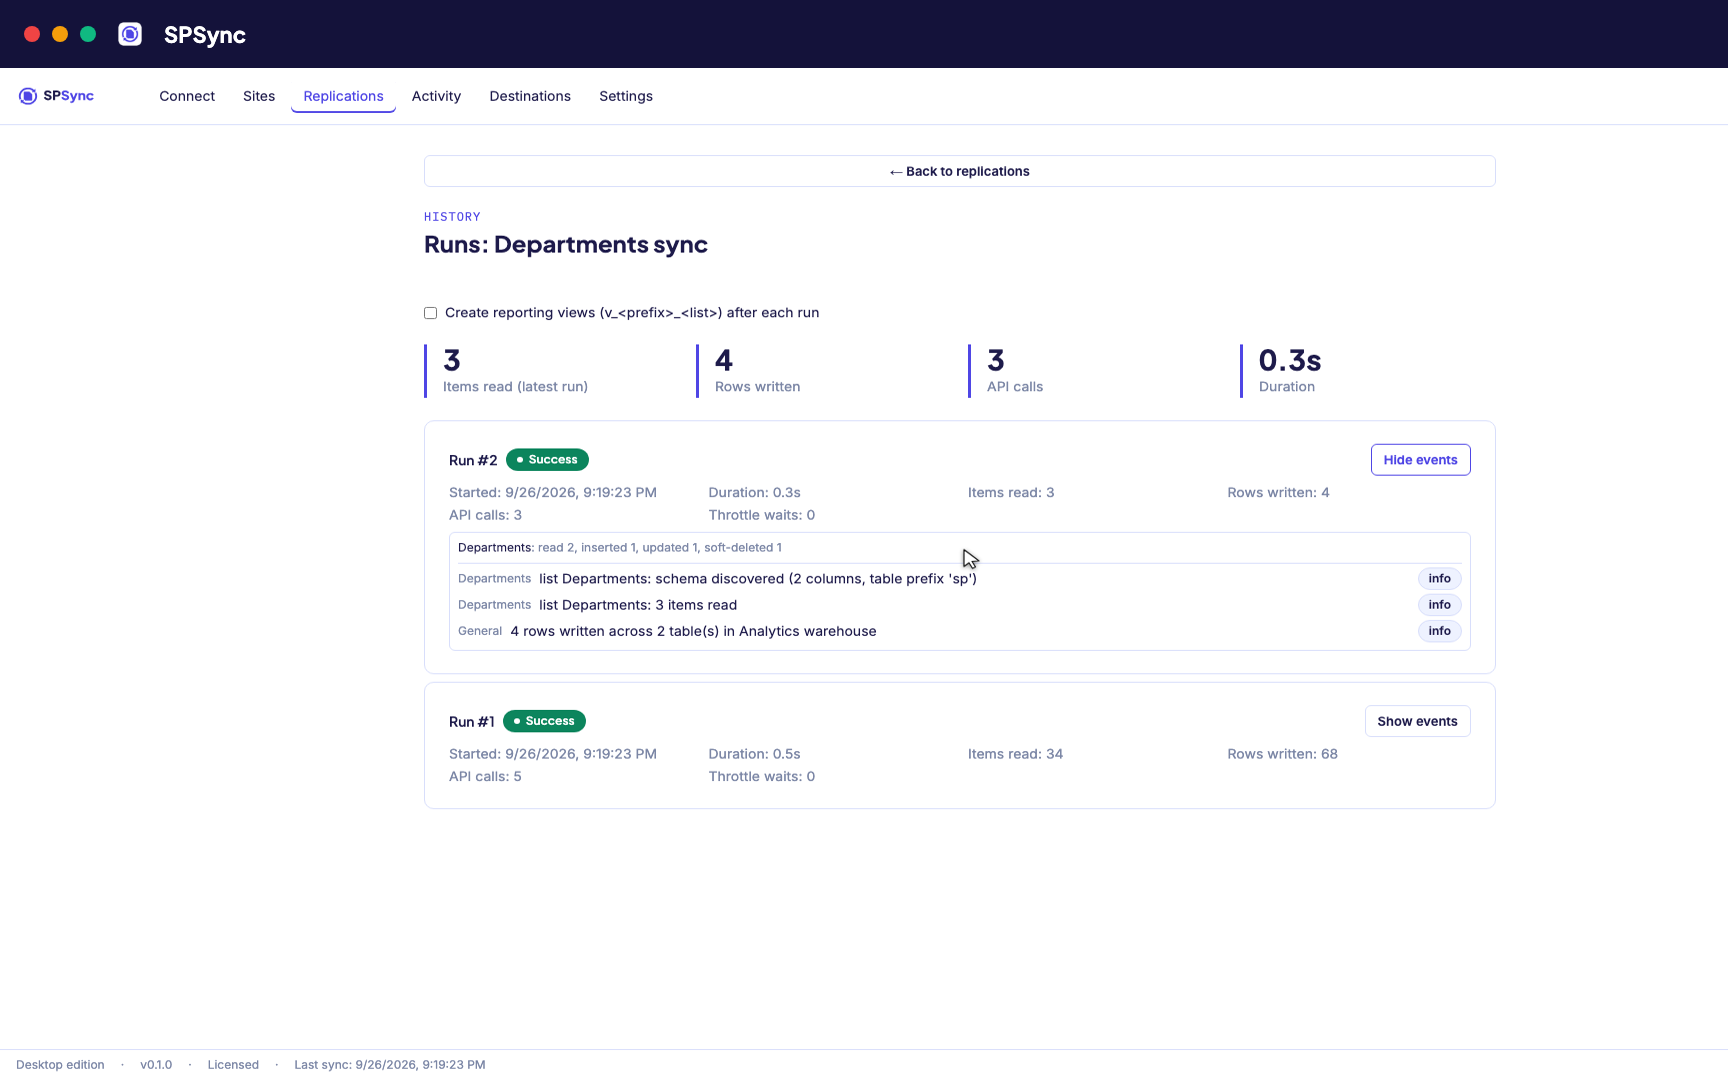Image resolution: width=1728 pixels, height=1080 pixels.
Task: Click the Success badge on Run #1
Action: (544, 721)
